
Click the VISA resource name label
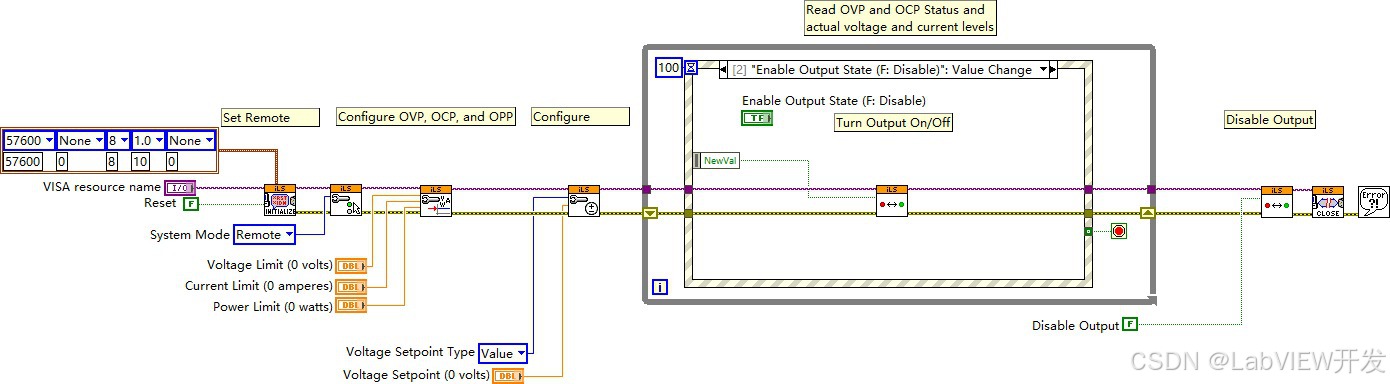pyautogui.click(x=101, y=187)
